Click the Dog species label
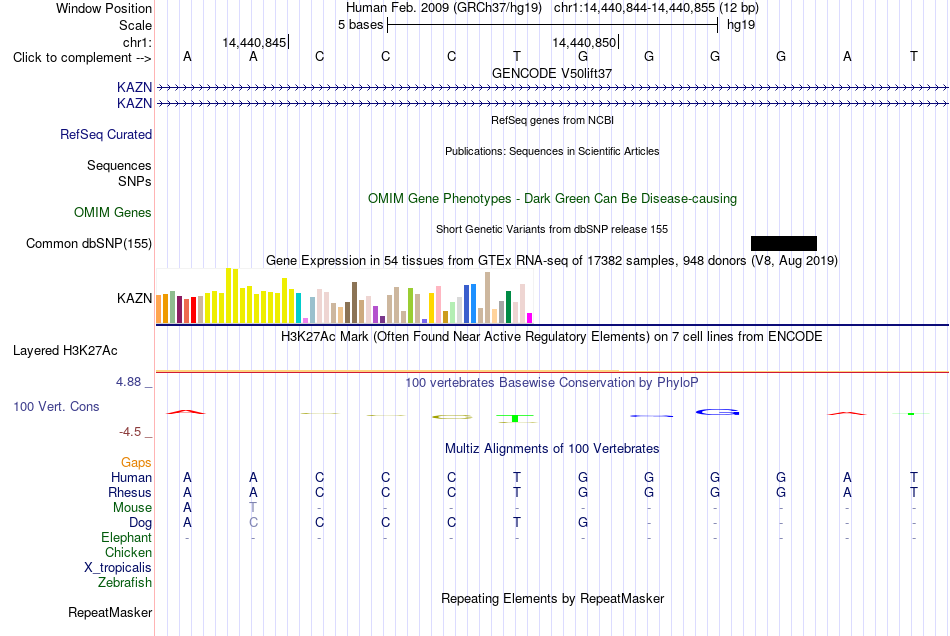950x636 pixels. point(140,522)
